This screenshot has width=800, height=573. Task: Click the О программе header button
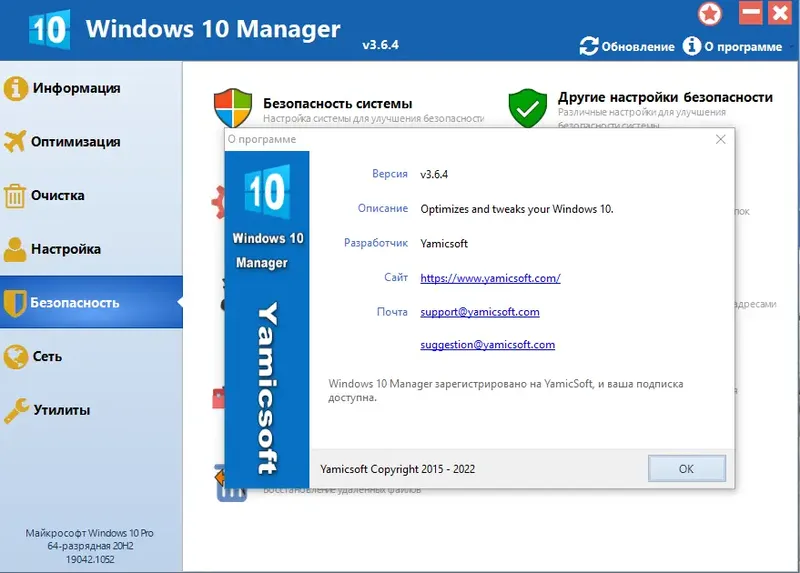coord(732,46)
